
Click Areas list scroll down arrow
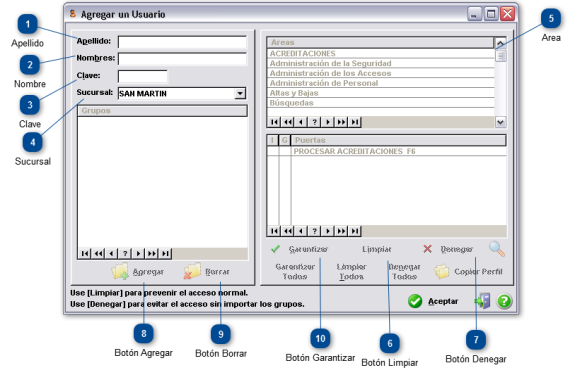(x=500, y=122)
